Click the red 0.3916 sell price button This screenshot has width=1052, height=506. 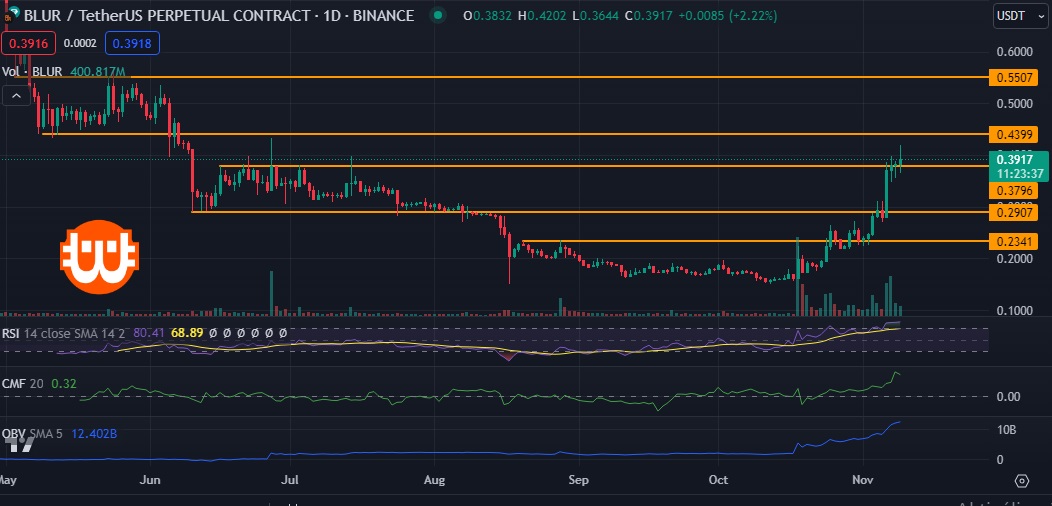click(x=28, y=44)
